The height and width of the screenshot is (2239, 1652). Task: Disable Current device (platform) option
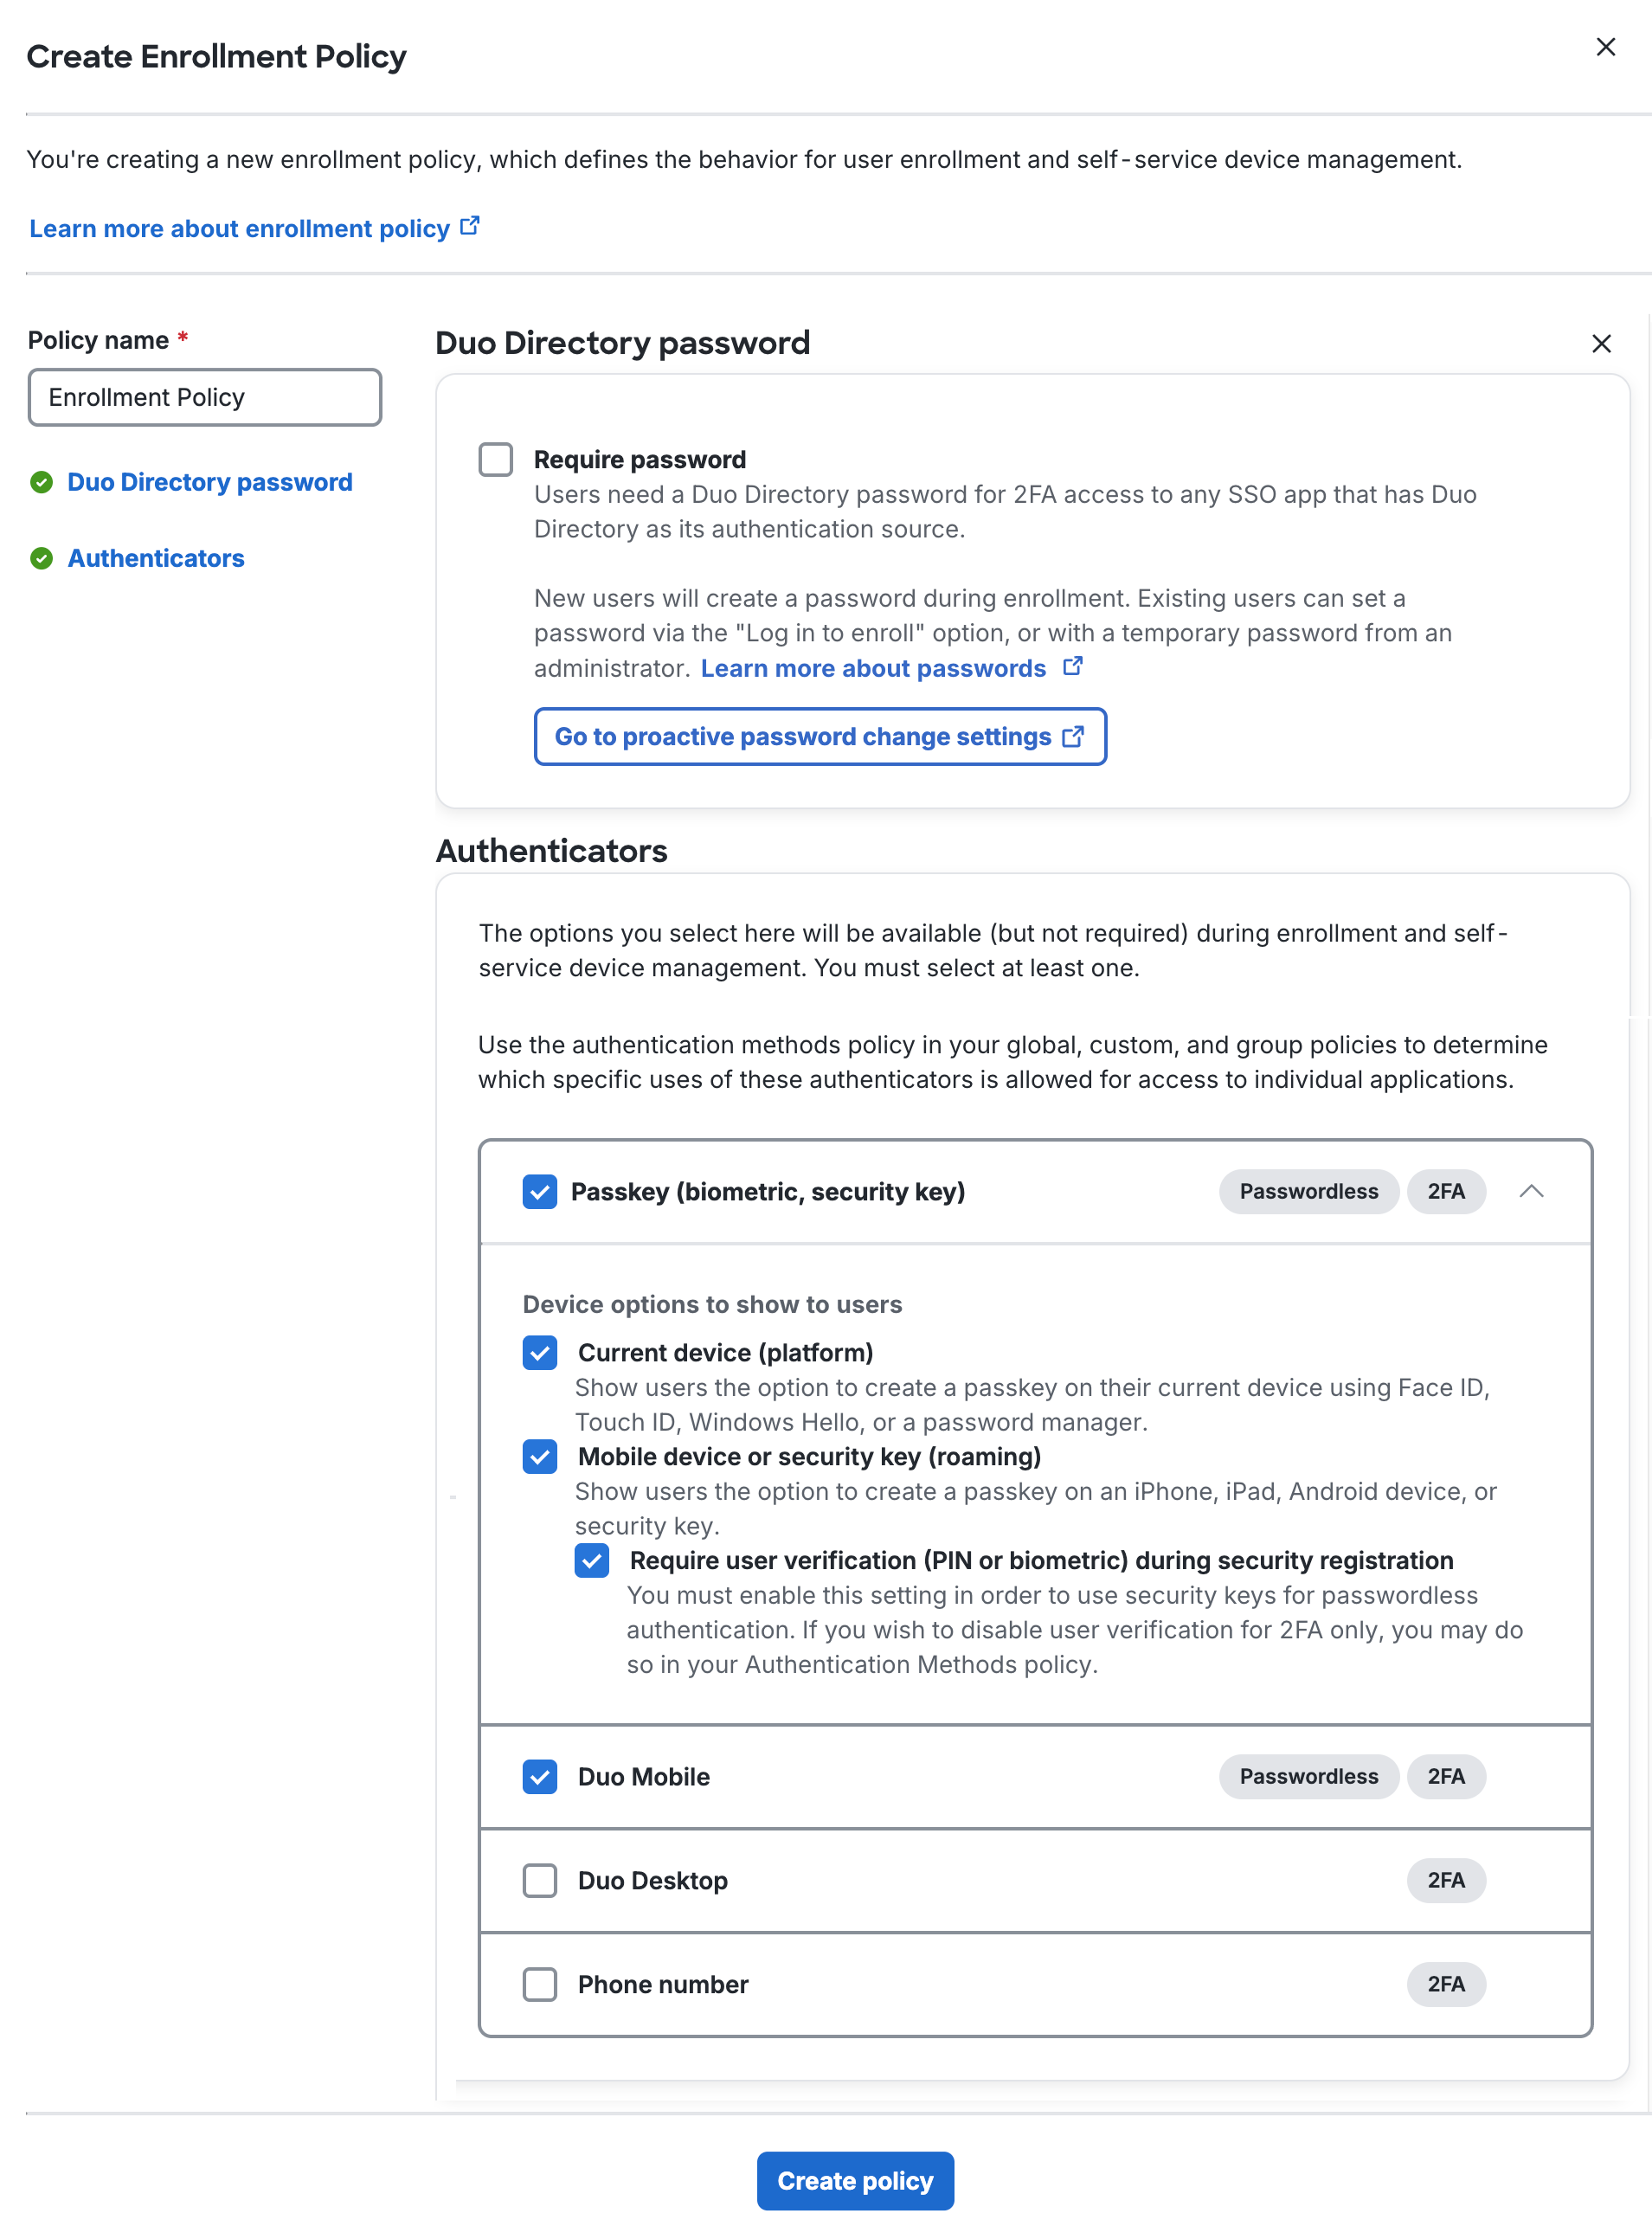(539, 1353)
